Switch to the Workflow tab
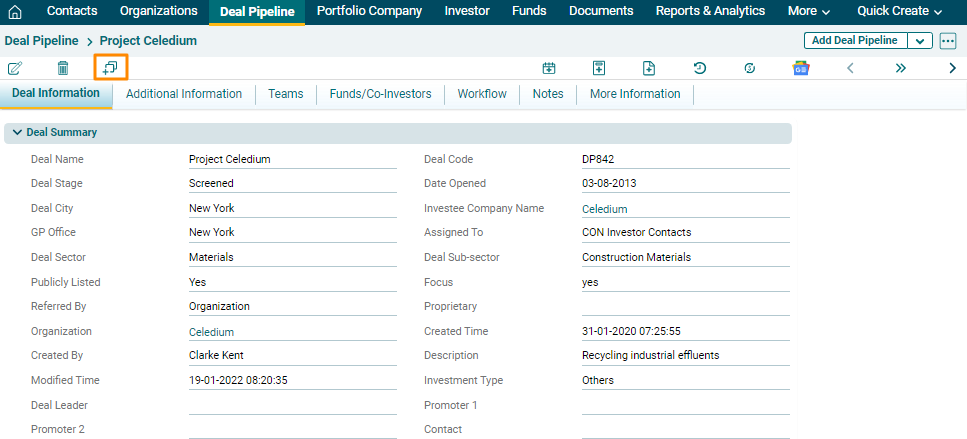 482,94
